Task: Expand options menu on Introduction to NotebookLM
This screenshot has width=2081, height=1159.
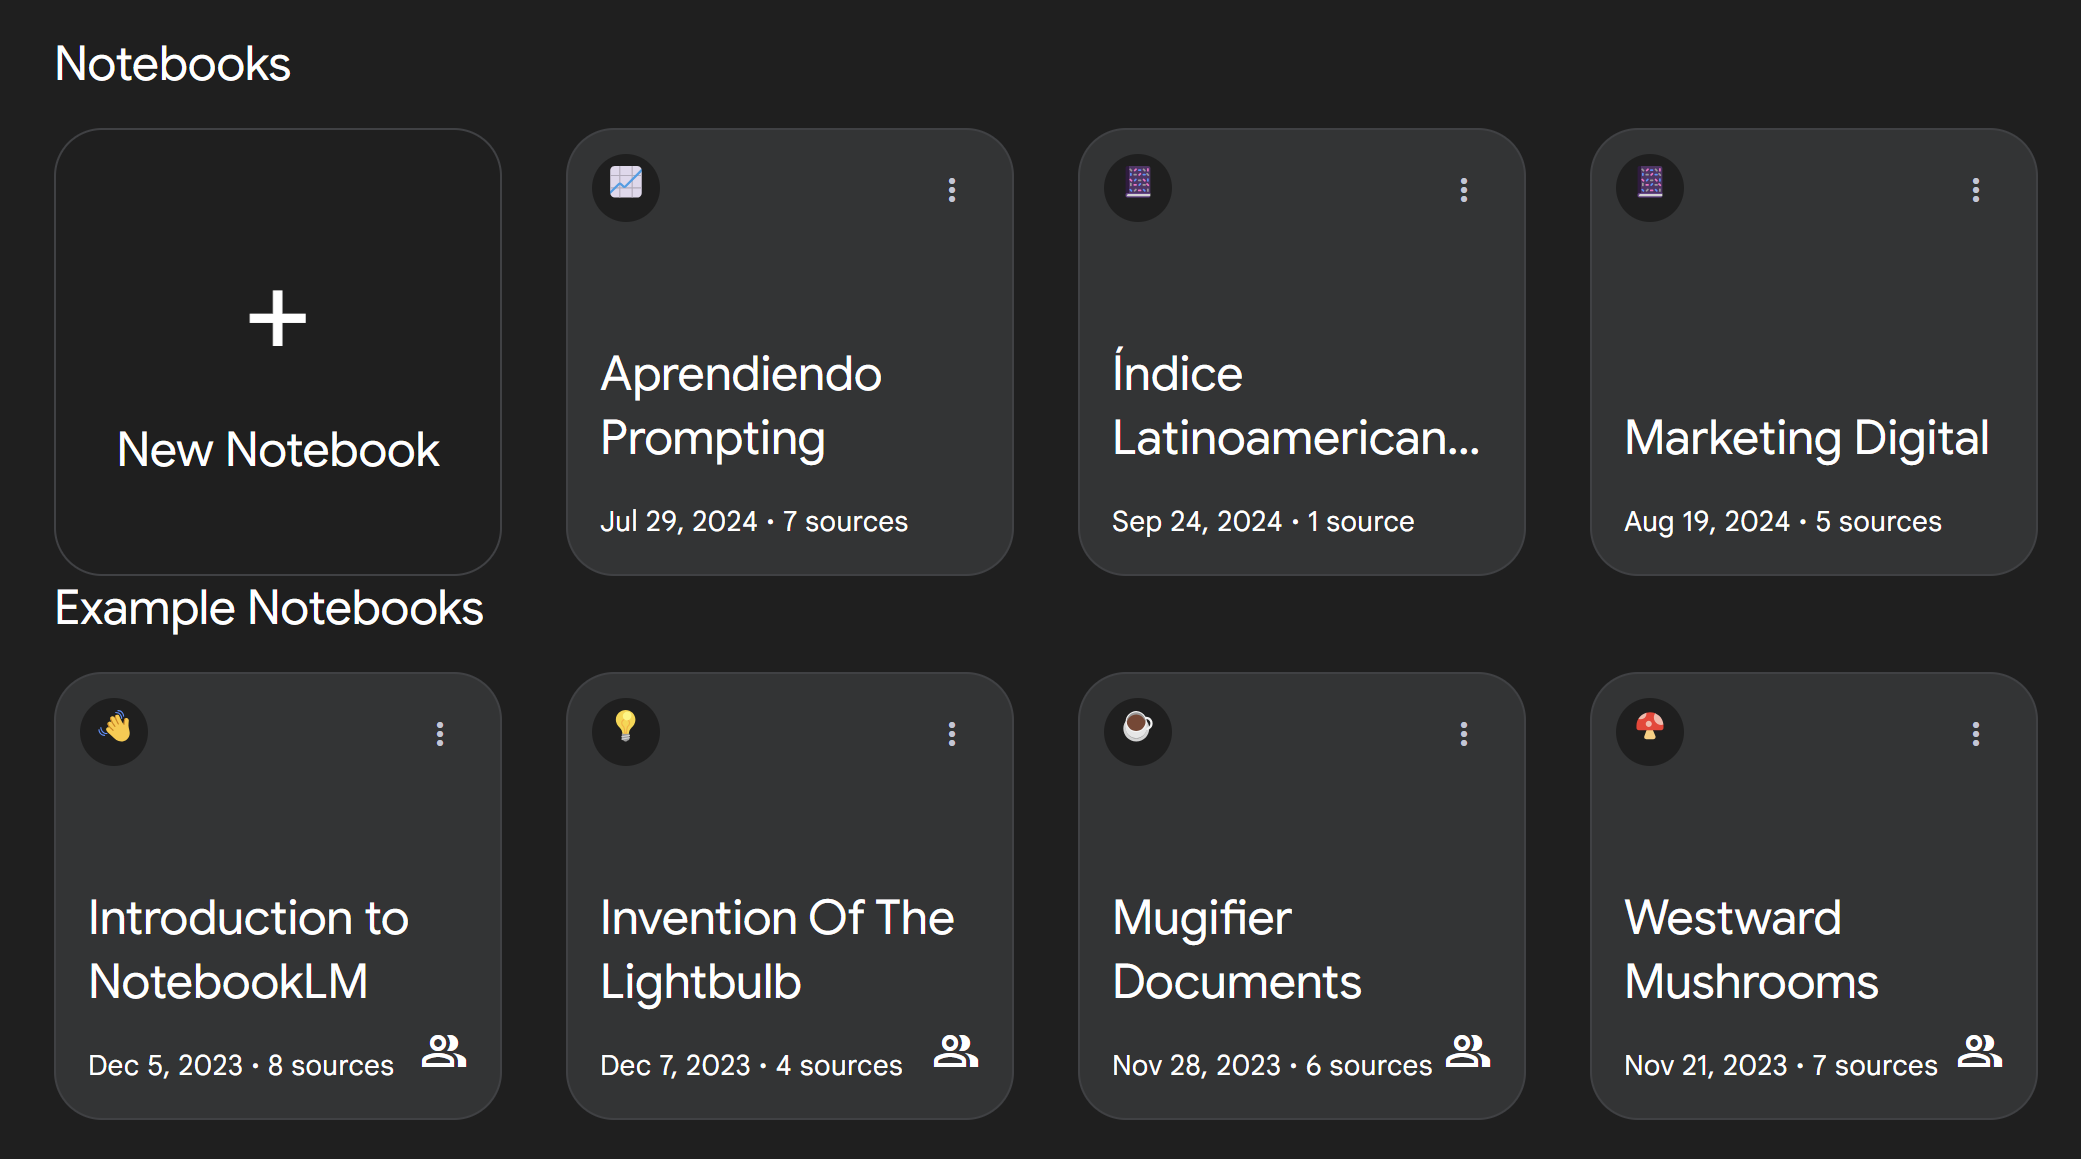Action: [x=440, y=734]
